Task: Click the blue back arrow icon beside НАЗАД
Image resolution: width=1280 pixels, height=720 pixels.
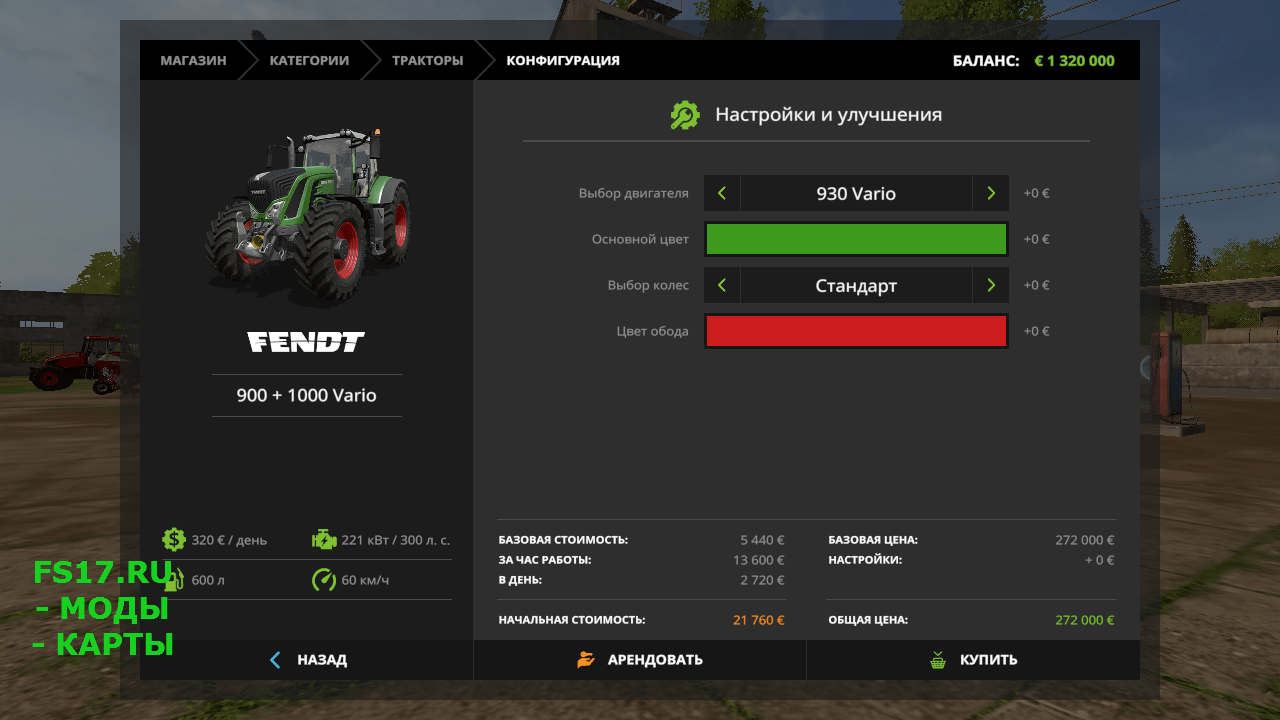Action: point(275,660)
